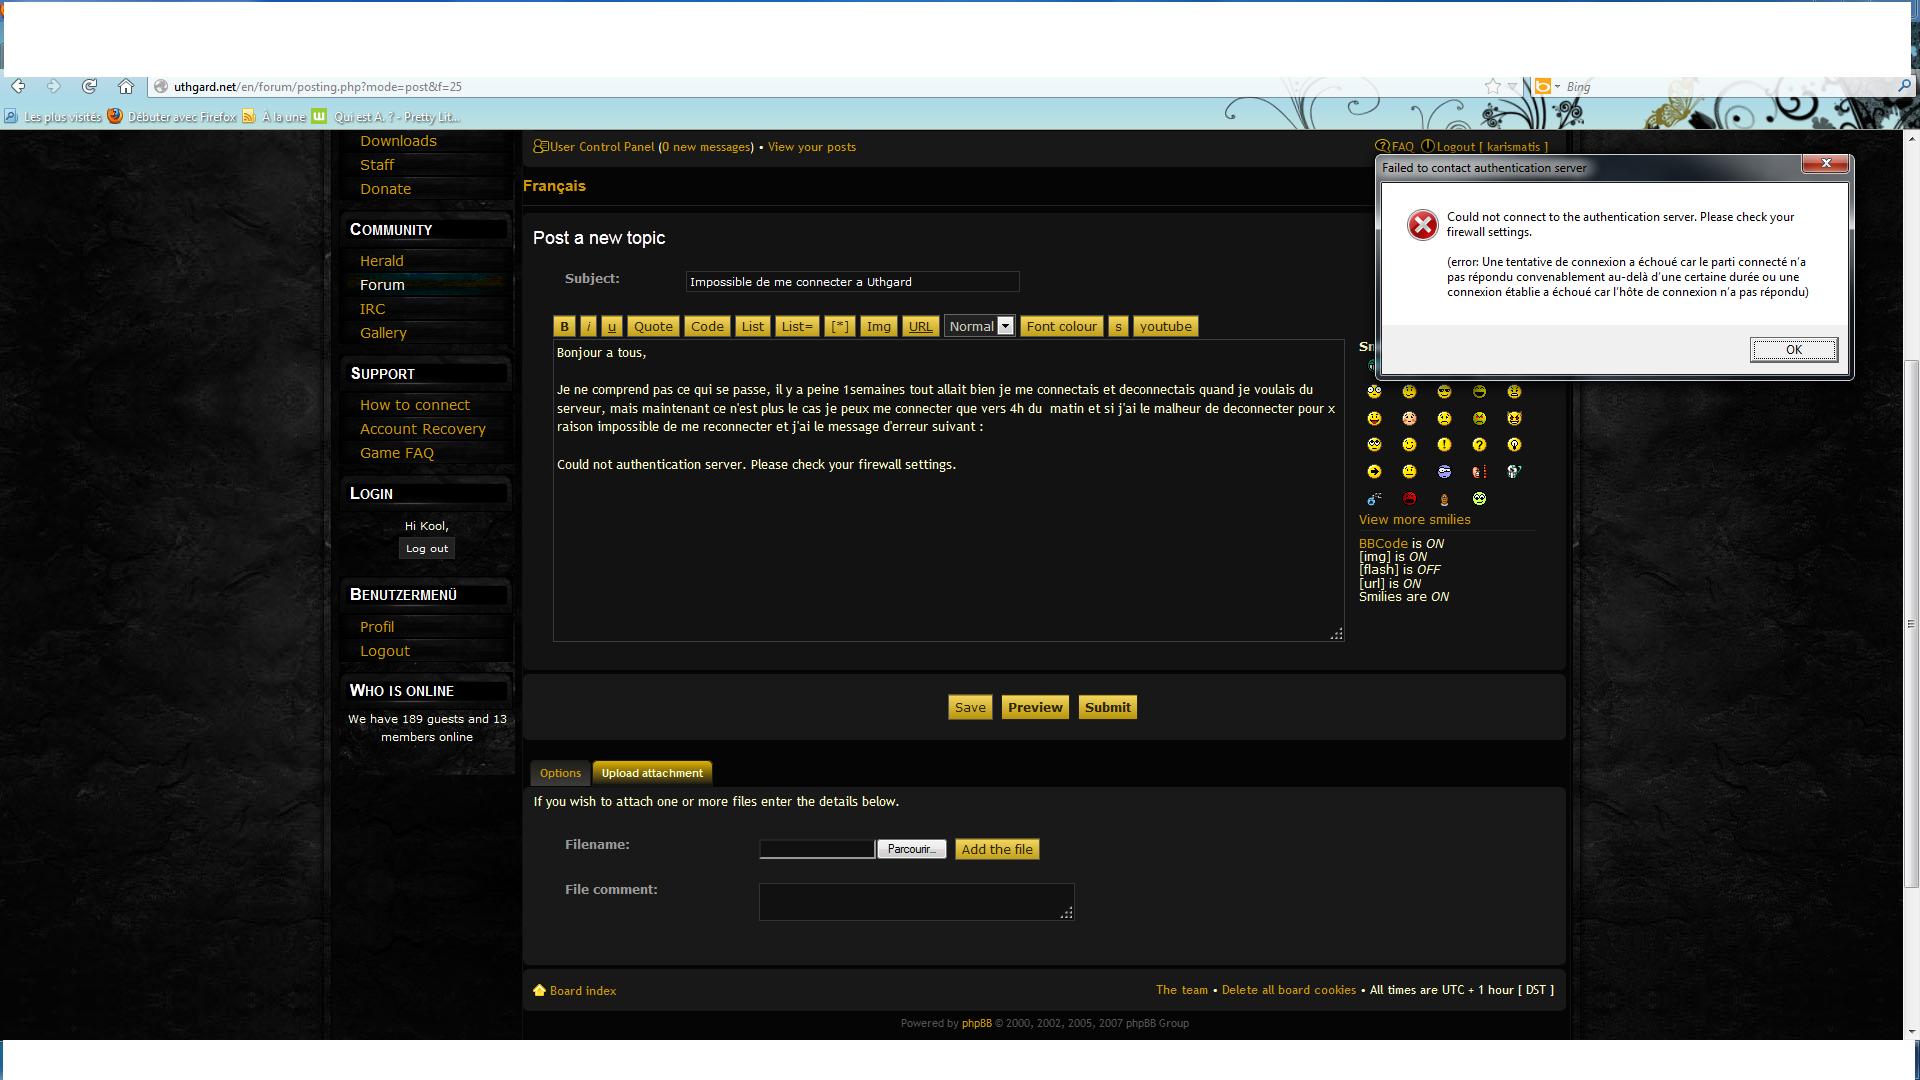This screenshot has width=1920, height=1080.
Task: Open the Bing search engine dropdown
Action: (x=1548, y=87)
